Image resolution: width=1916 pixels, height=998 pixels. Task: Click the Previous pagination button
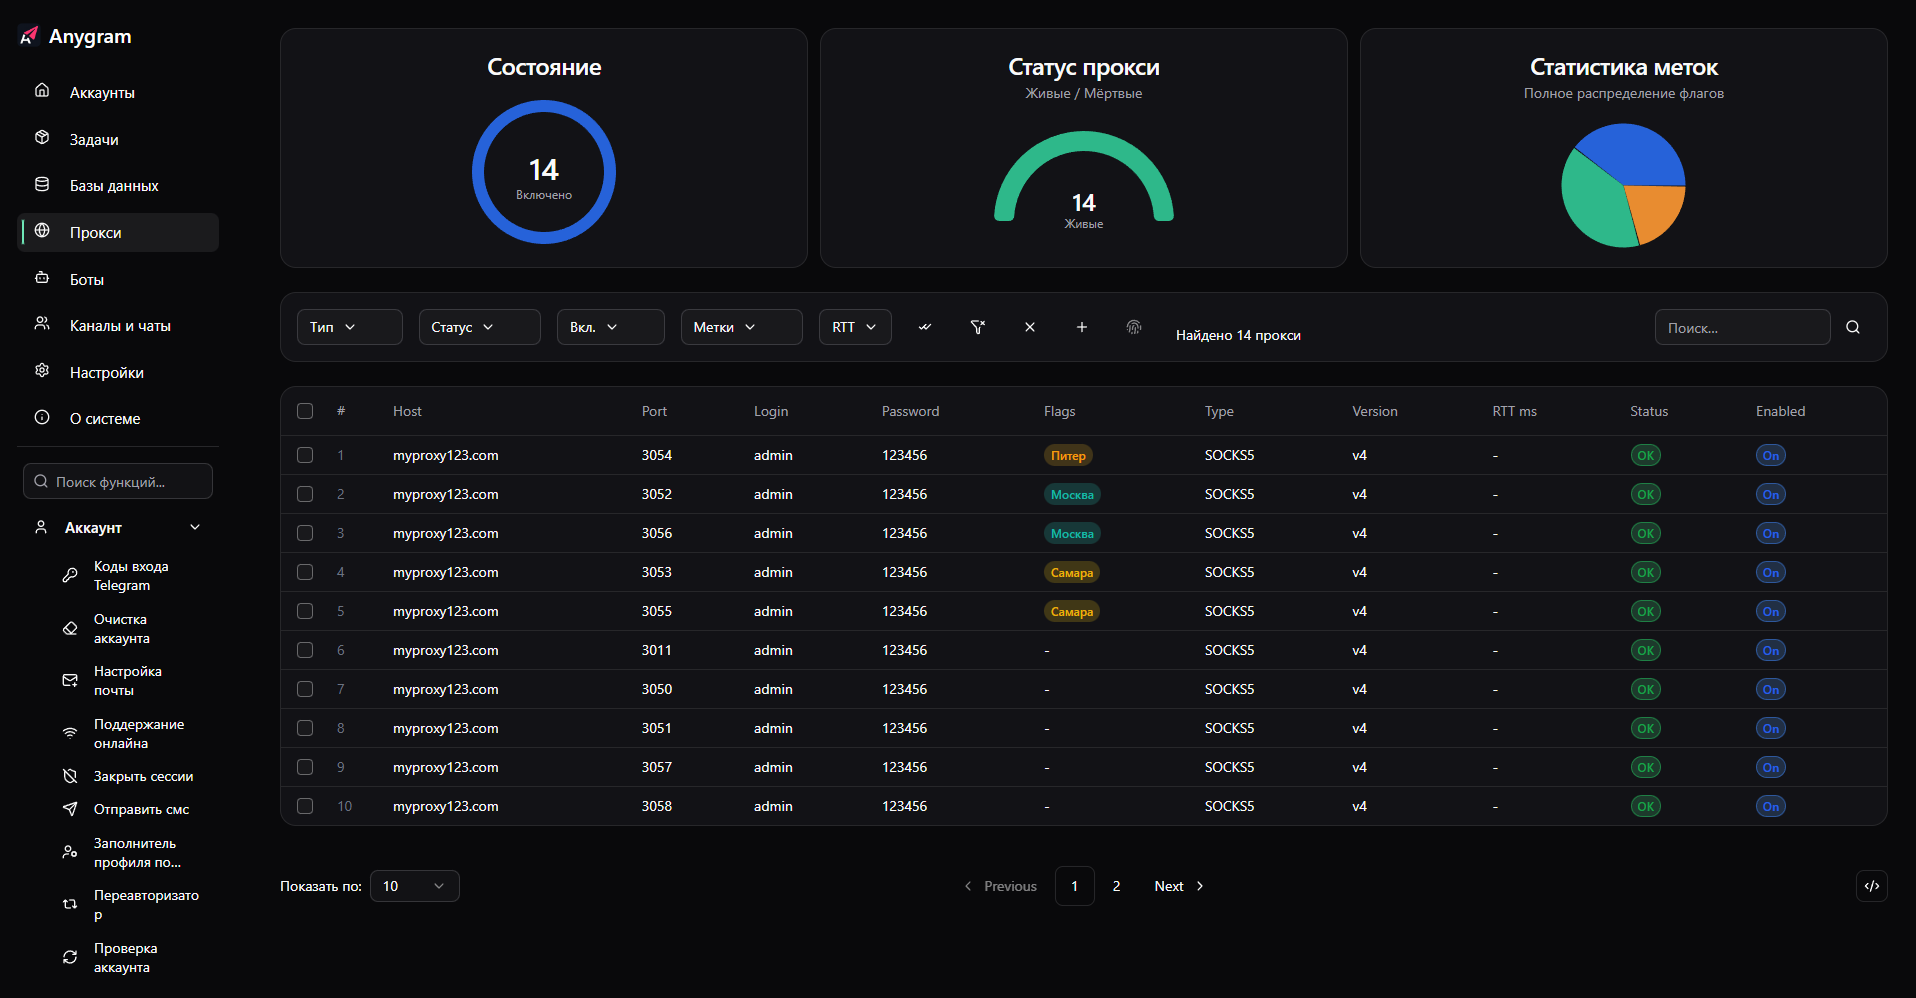[1000, 886]
